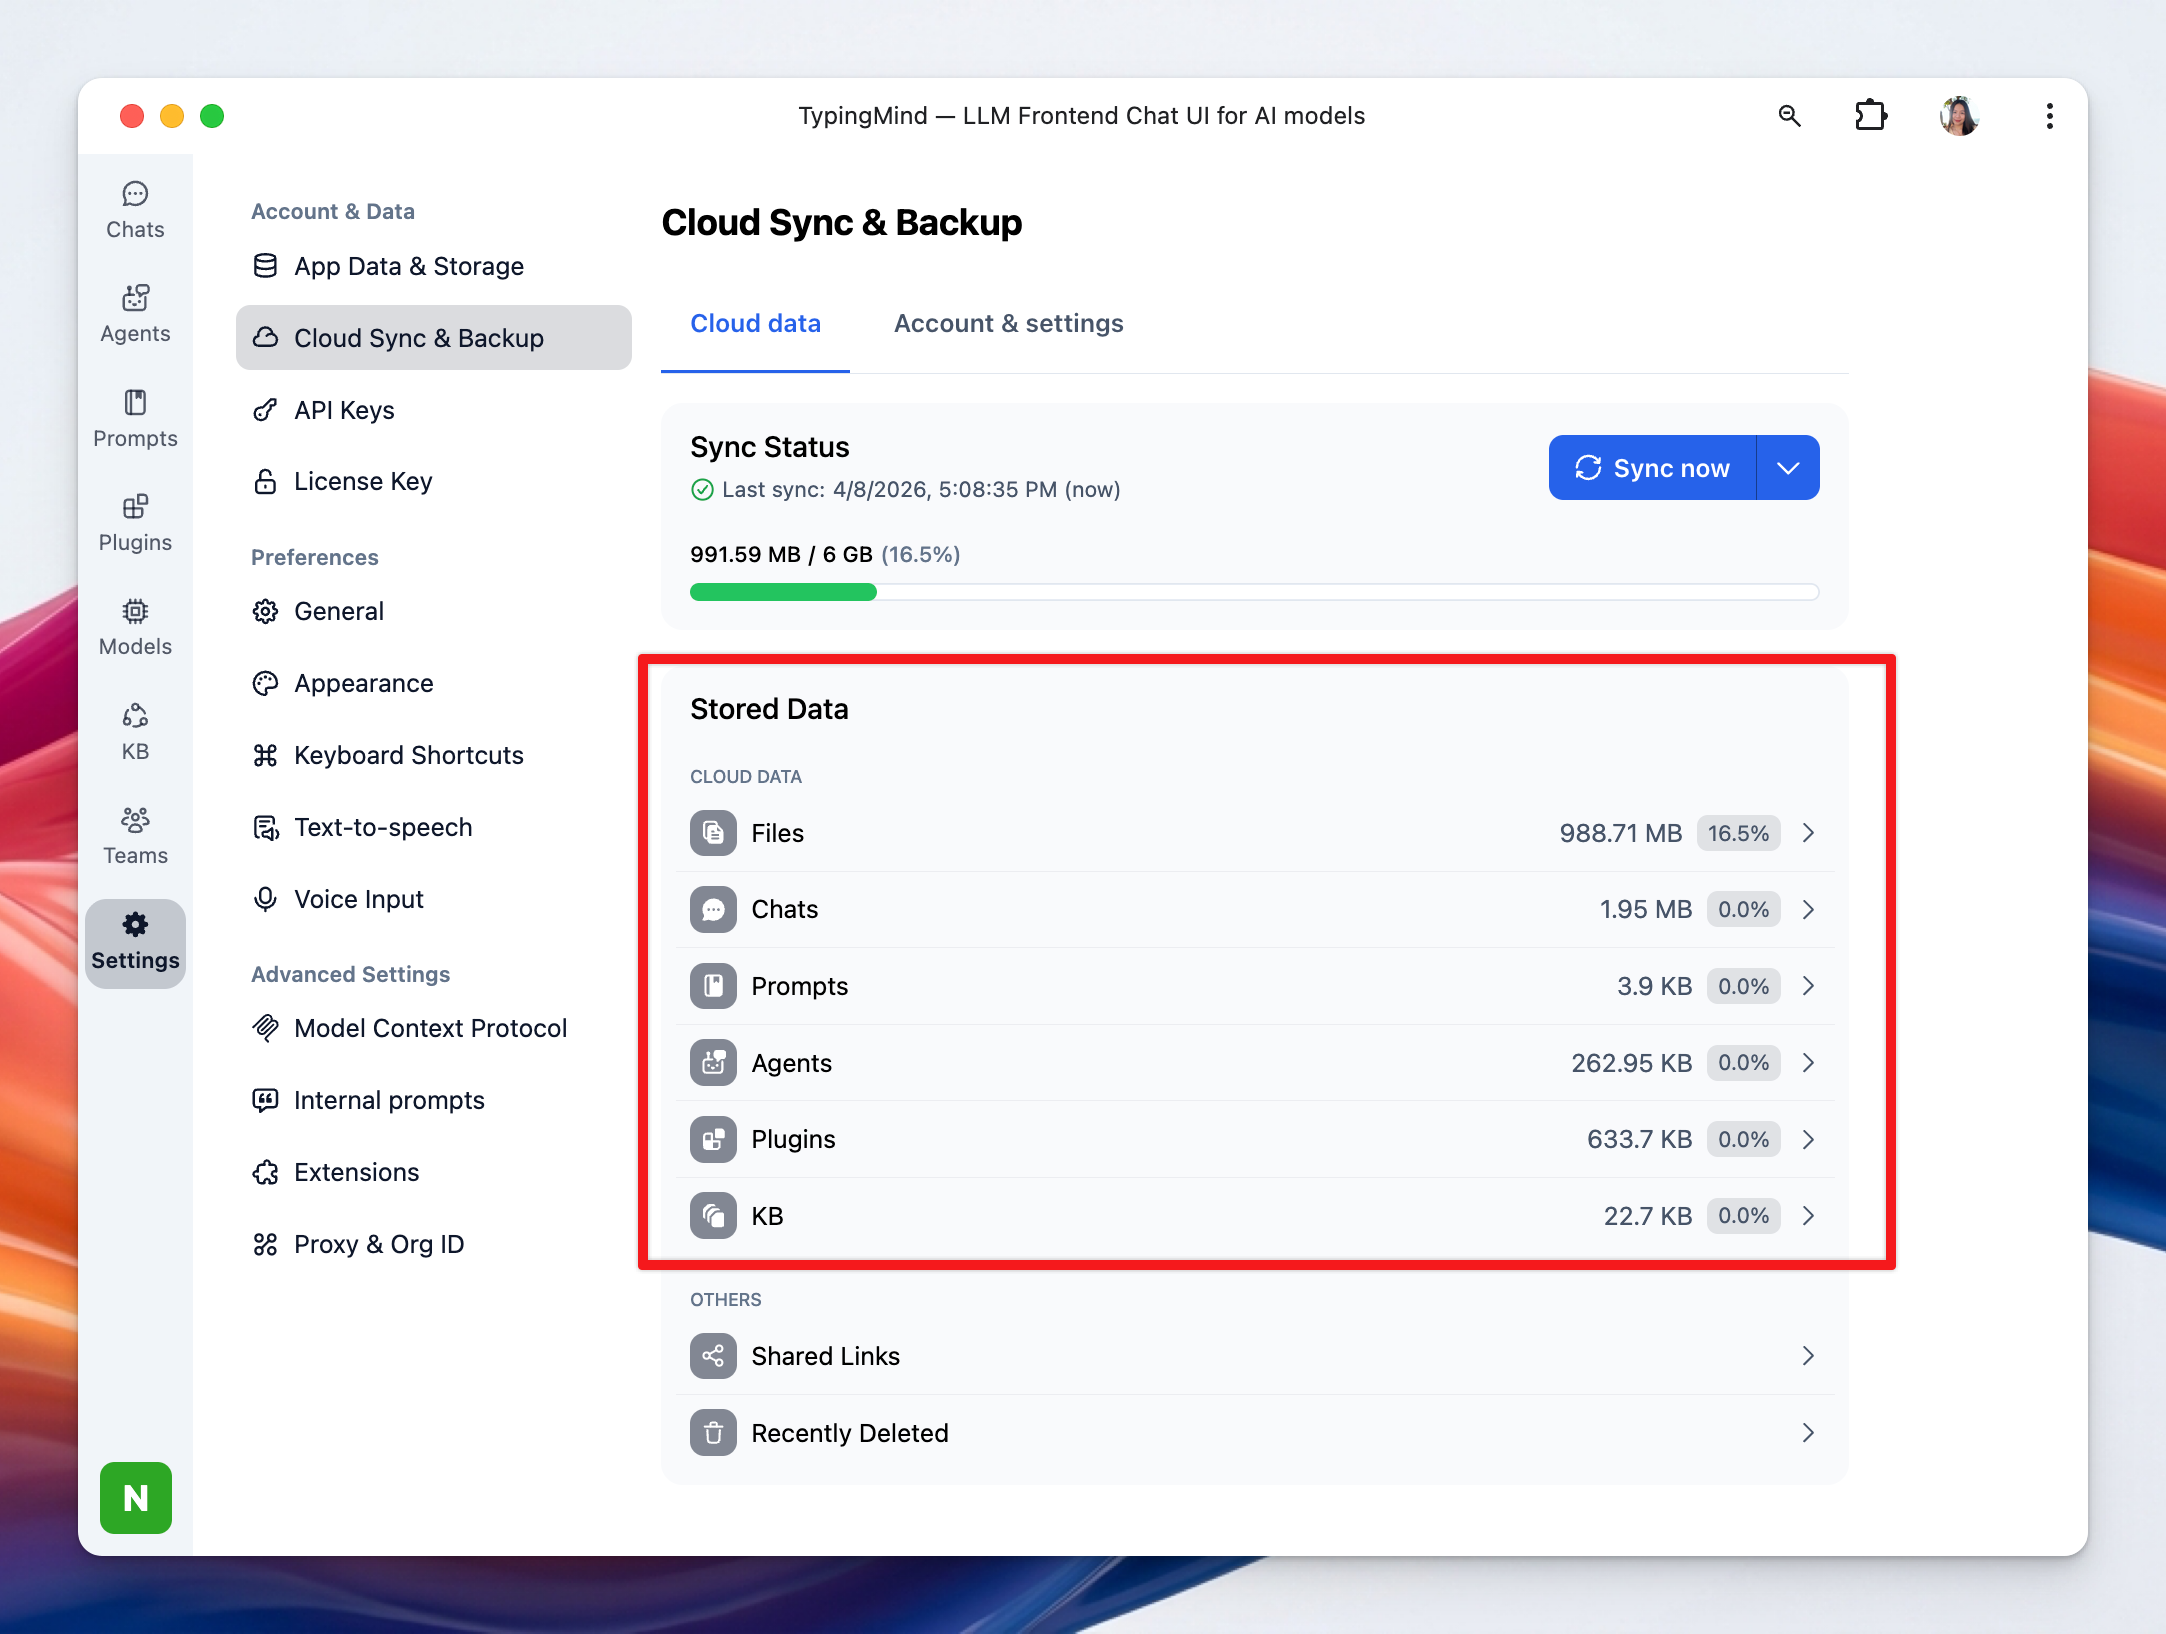Expand the Sync now dropdown arrow

tap(1788, 468)
